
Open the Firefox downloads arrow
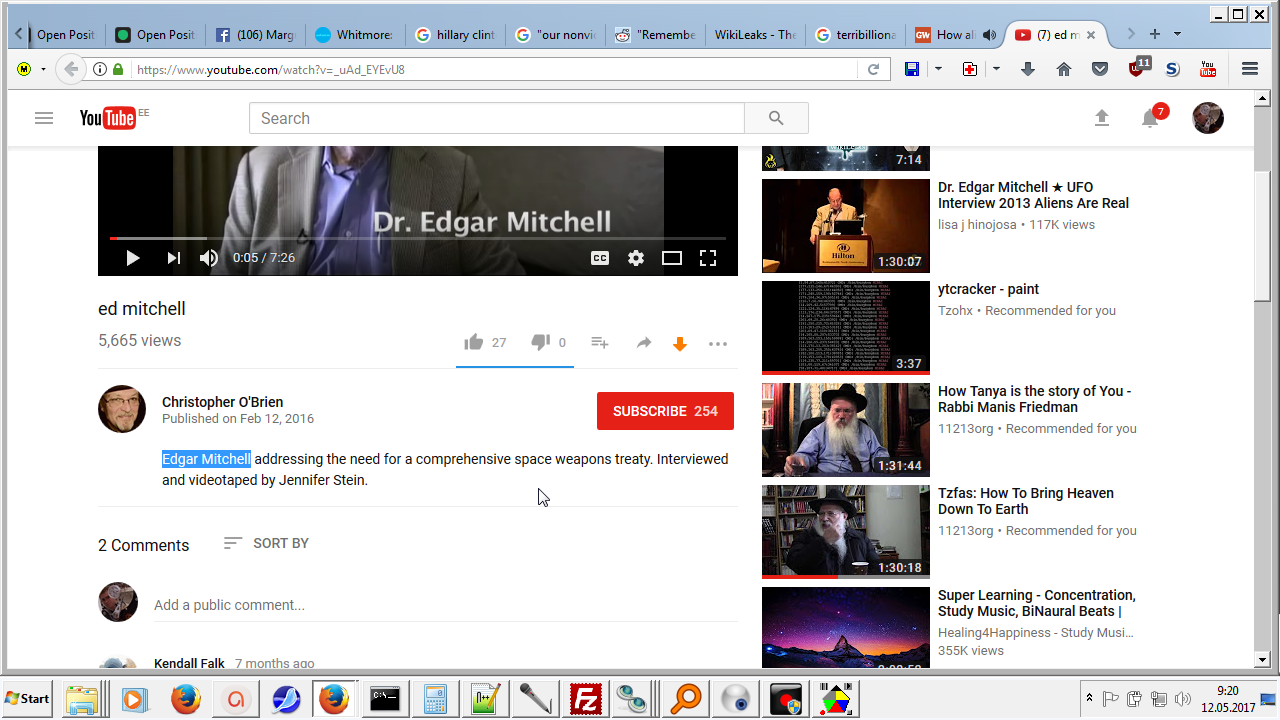(1028, 69)
